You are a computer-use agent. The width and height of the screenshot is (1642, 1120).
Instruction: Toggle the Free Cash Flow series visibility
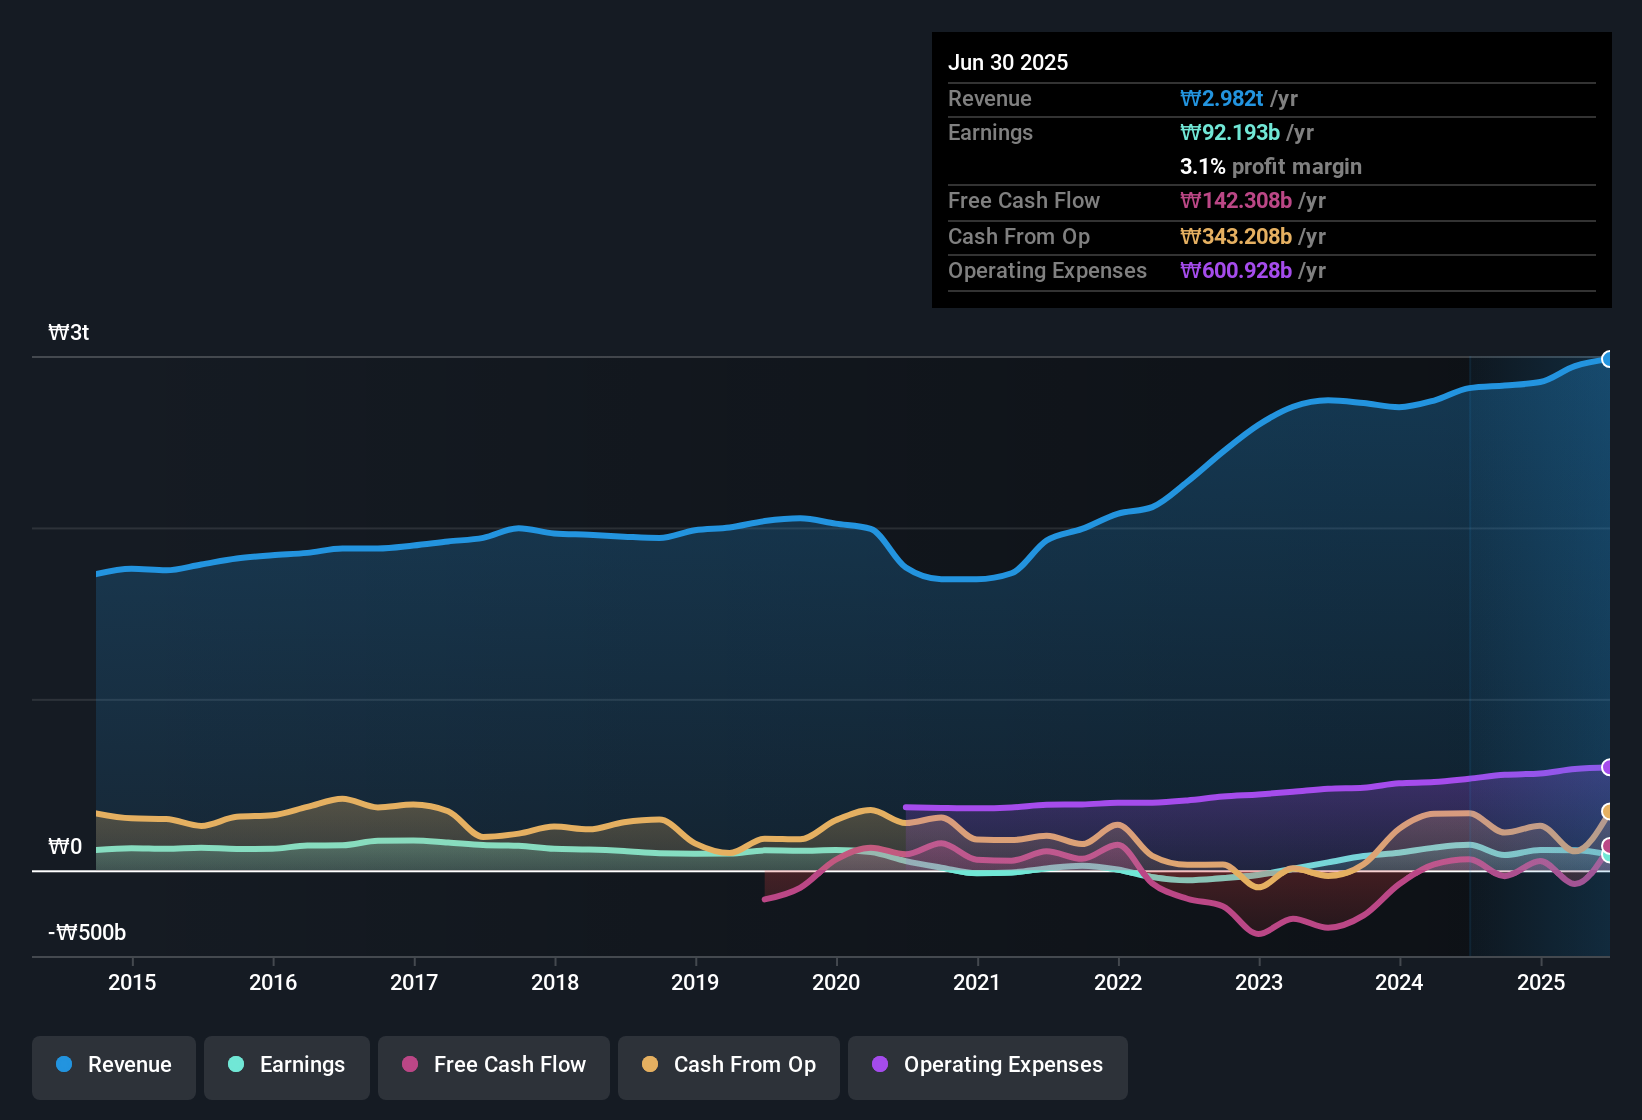(493, 1065)
